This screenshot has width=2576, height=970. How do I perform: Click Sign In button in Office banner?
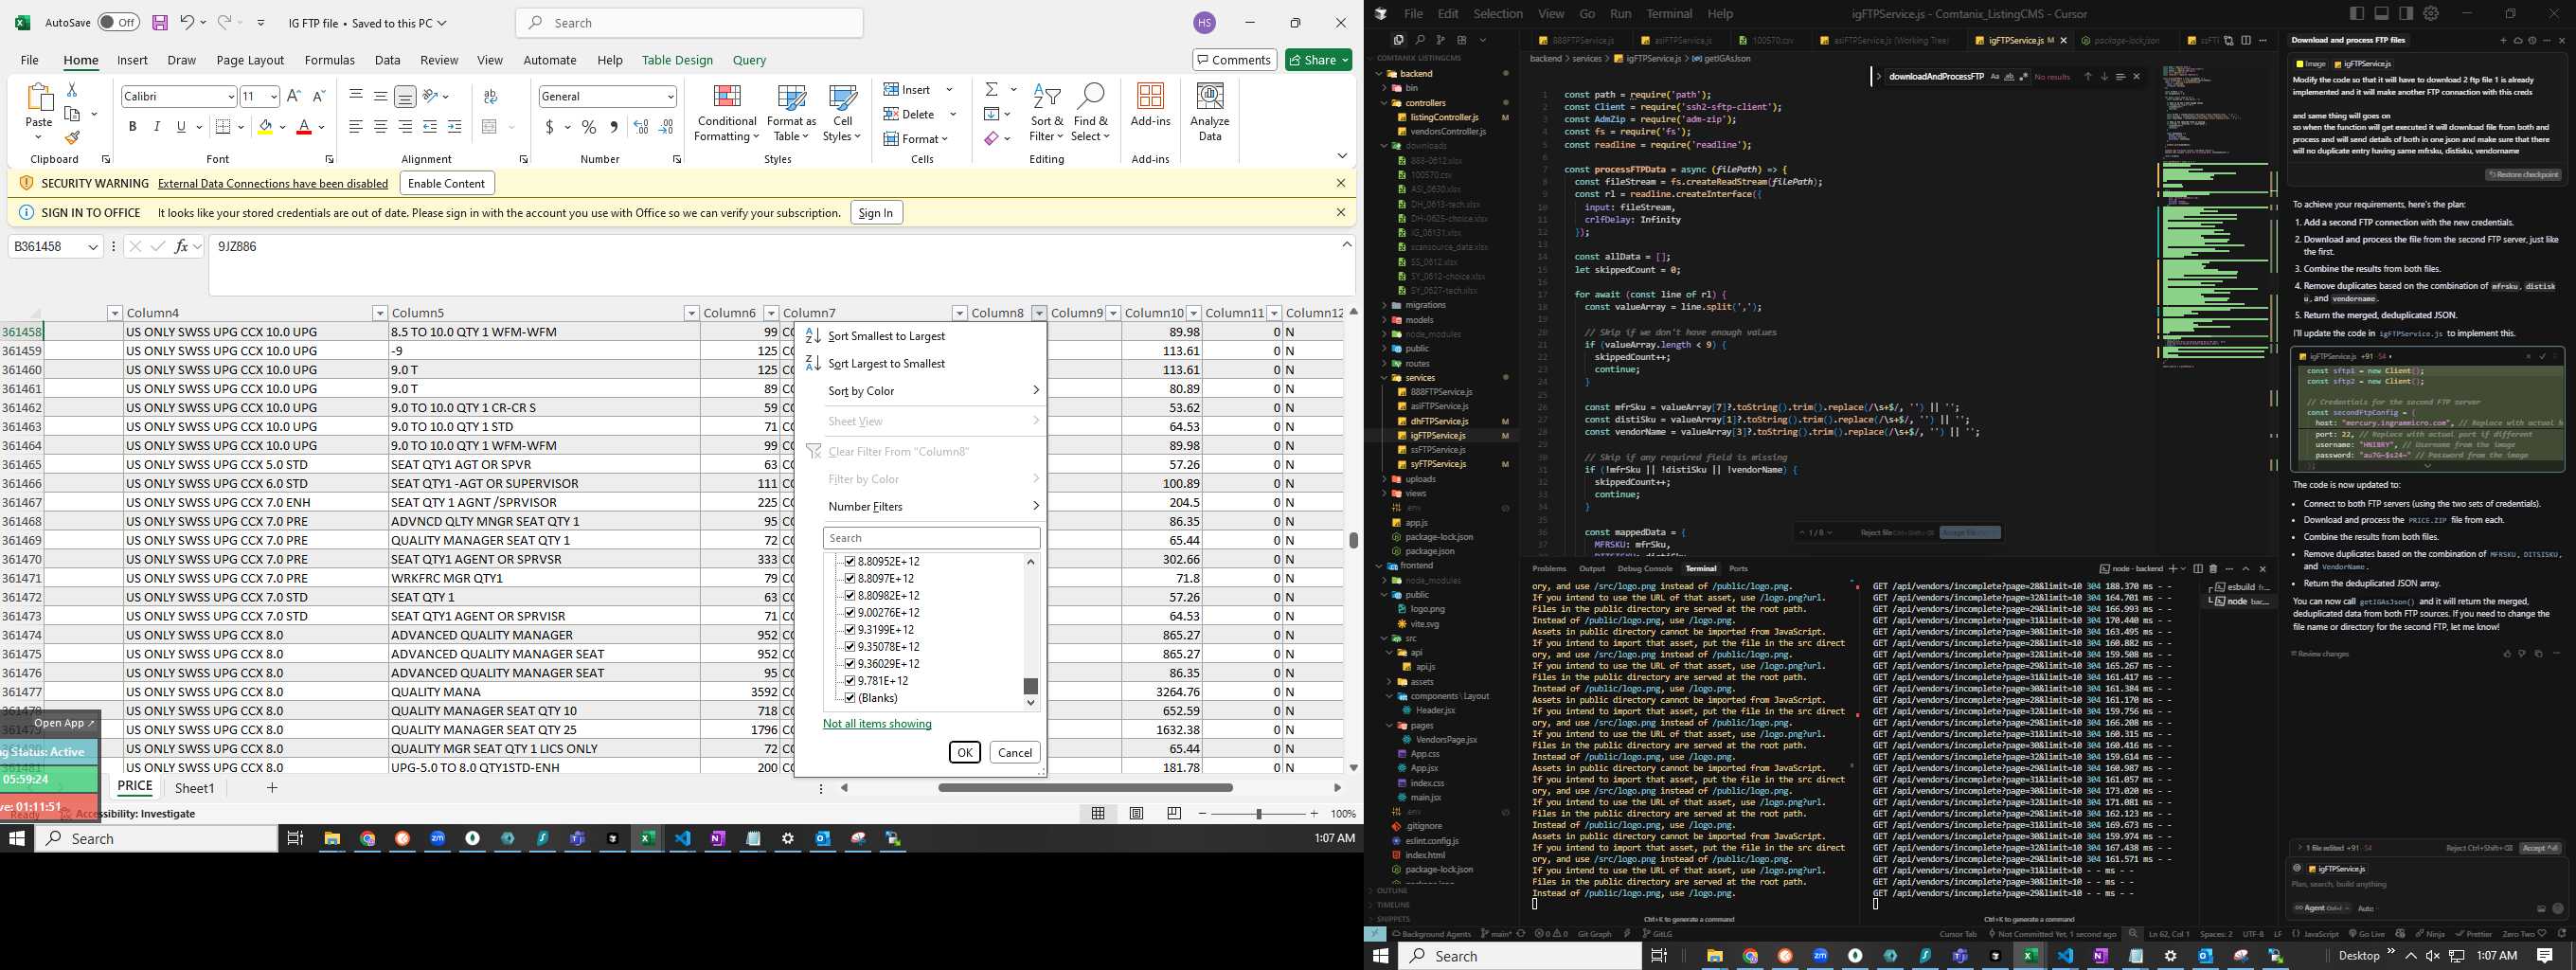[x=875, y=213]
